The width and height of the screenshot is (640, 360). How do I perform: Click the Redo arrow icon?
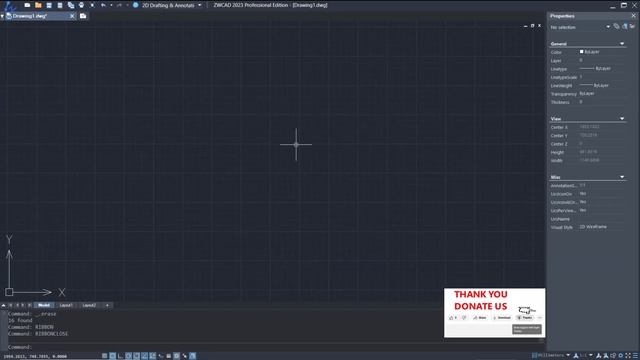click(x=119, y=5)
